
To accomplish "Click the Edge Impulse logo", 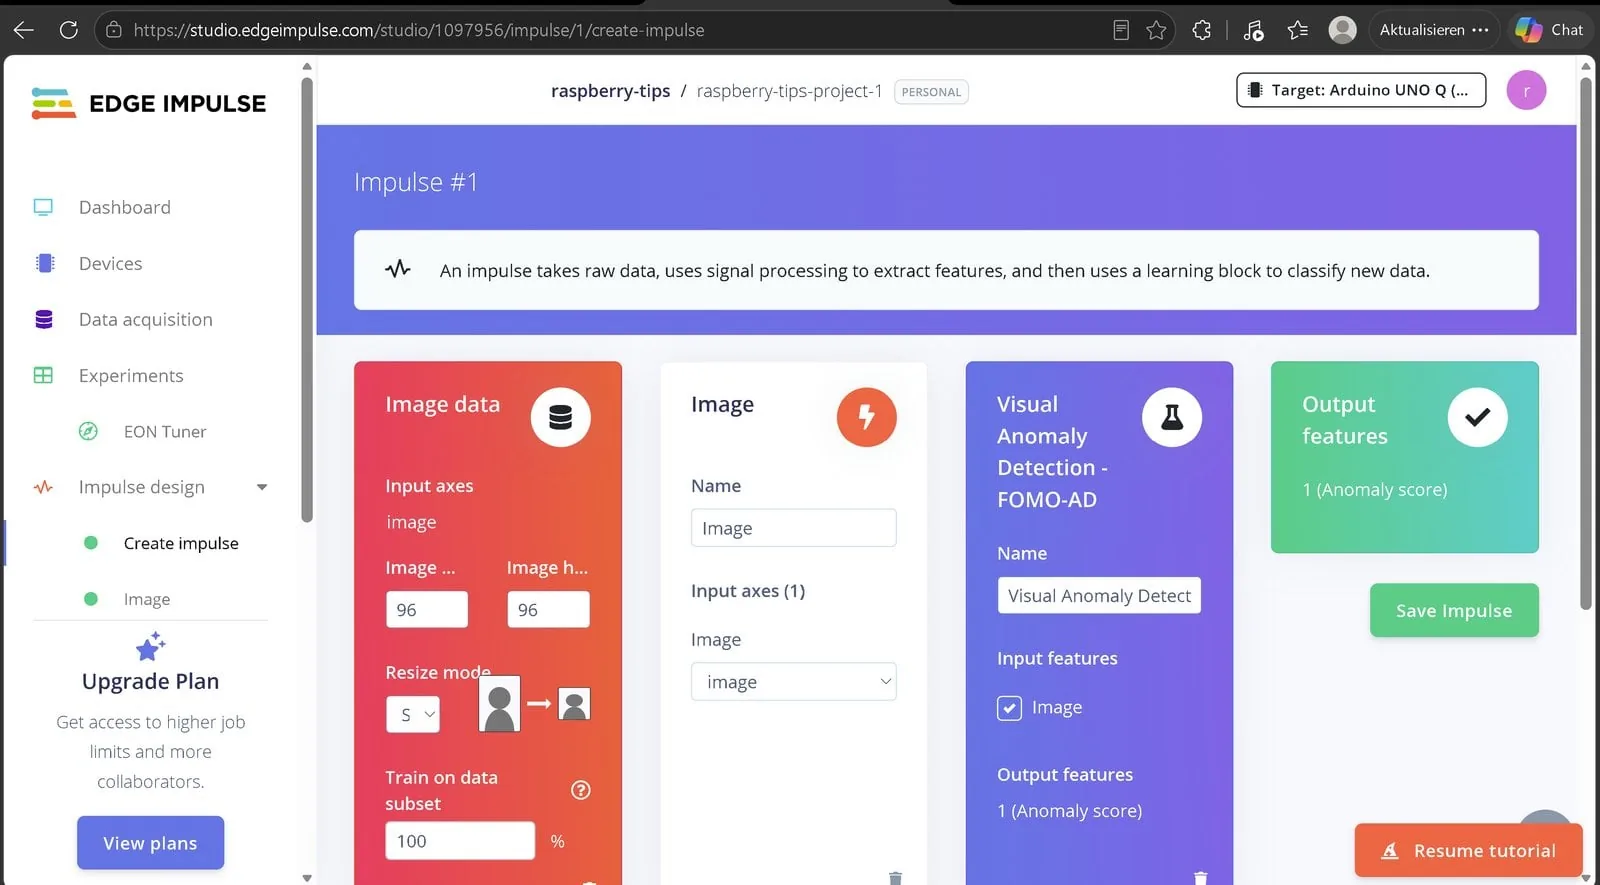I will [149, 103].
